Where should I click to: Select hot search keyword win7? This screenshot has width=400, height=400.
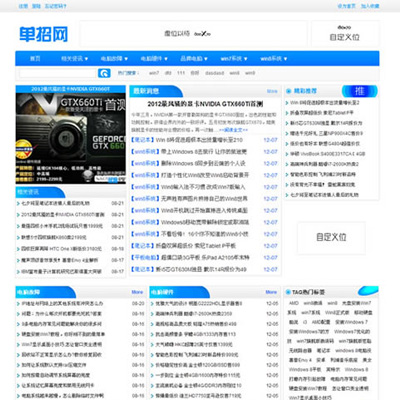click(154, 73)
